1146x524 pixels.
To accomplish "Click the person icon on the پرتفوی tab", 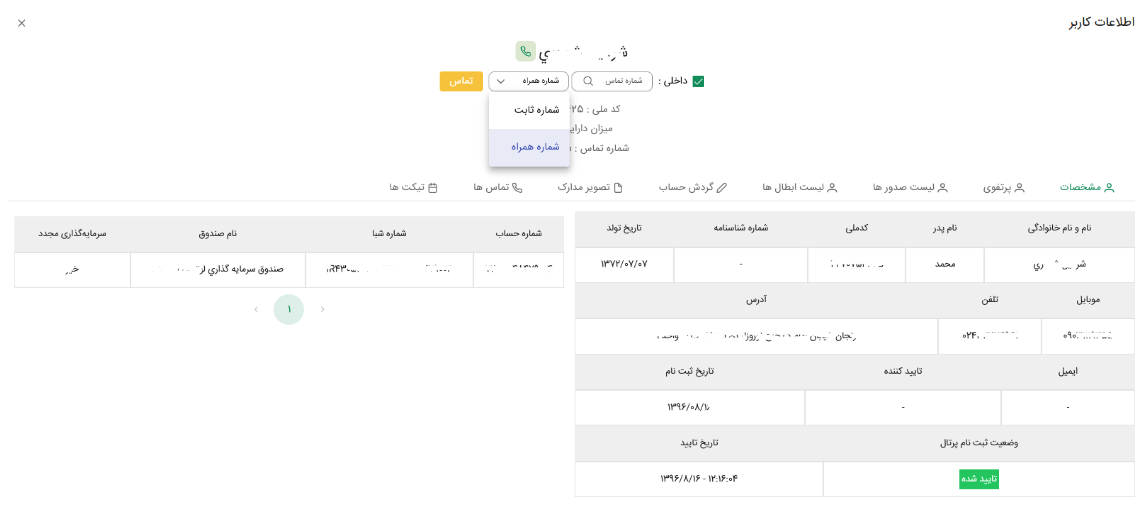I will click(x=1019, y=187).
